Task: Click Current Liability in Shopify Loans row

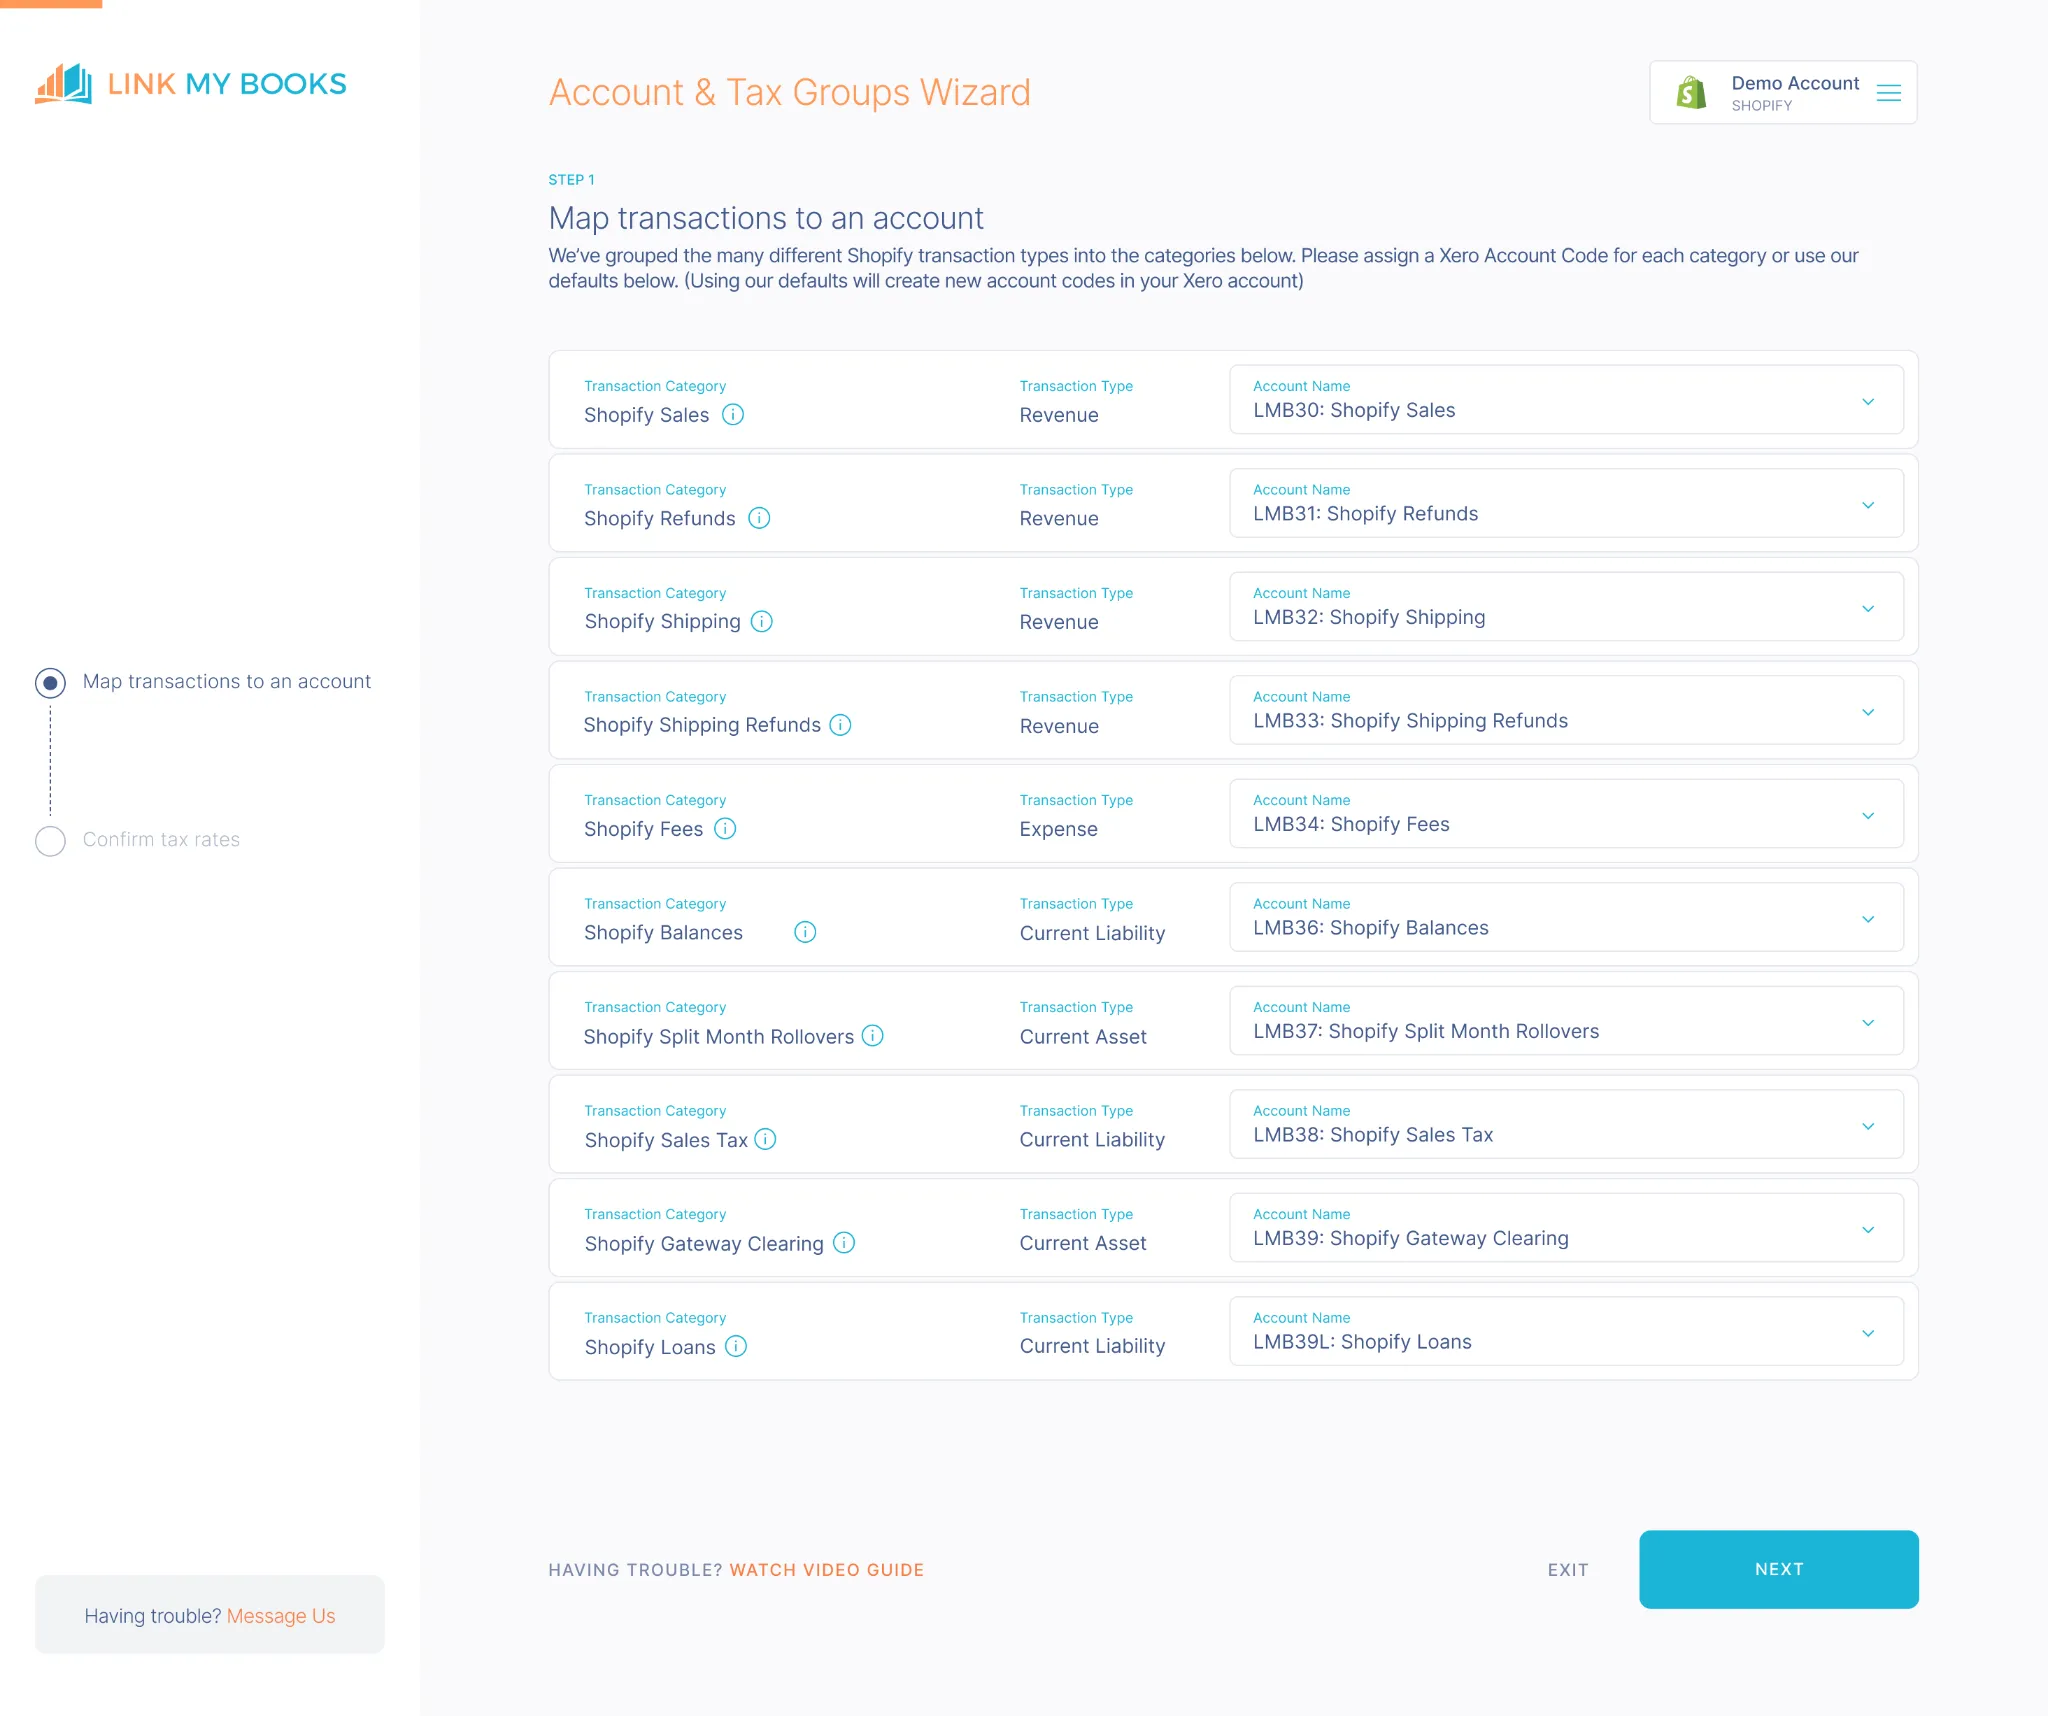Action: 1092,1346
